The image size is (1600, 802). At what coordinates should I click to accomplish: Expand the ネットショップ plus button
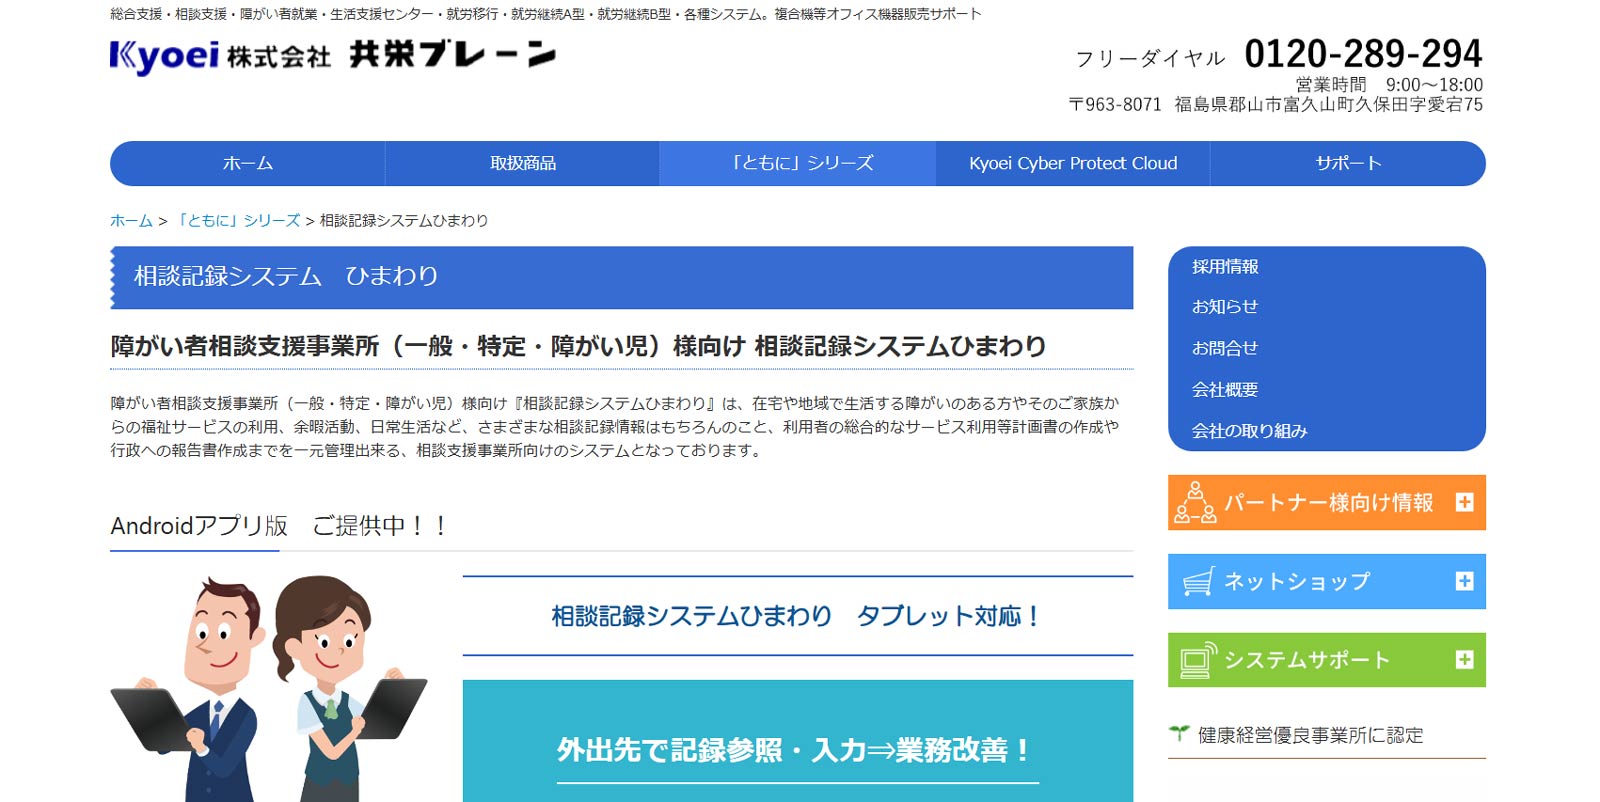pos(1464,581)
